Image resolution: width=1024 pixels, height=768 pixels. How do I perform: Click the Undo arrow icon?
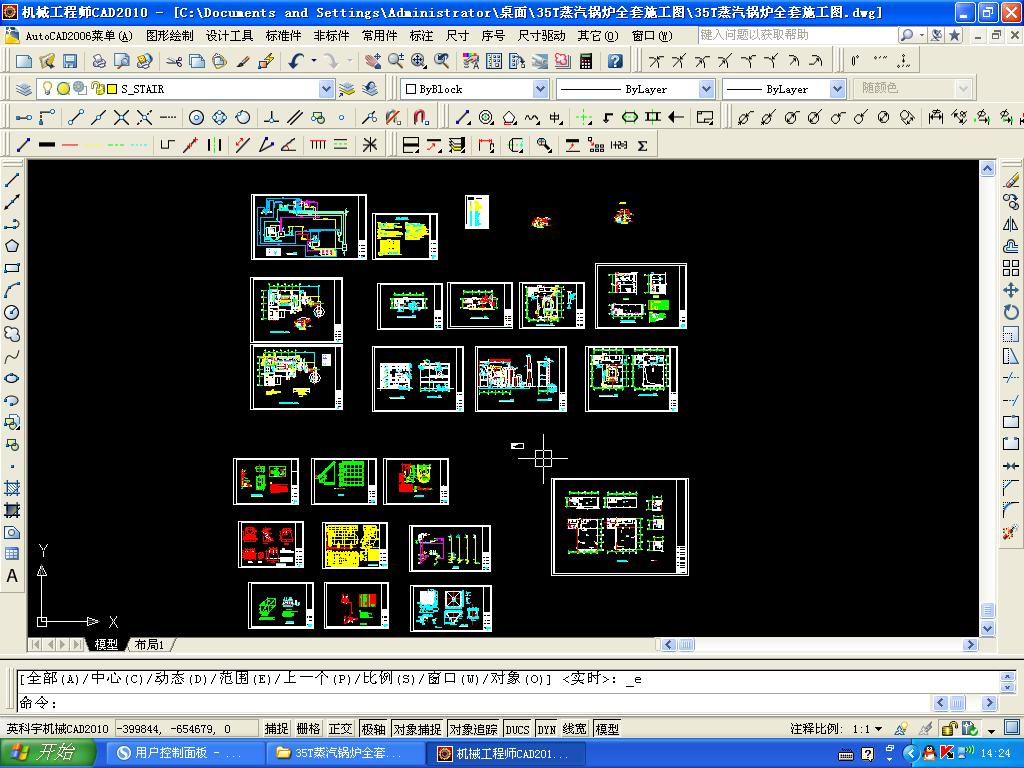[296, 61]
